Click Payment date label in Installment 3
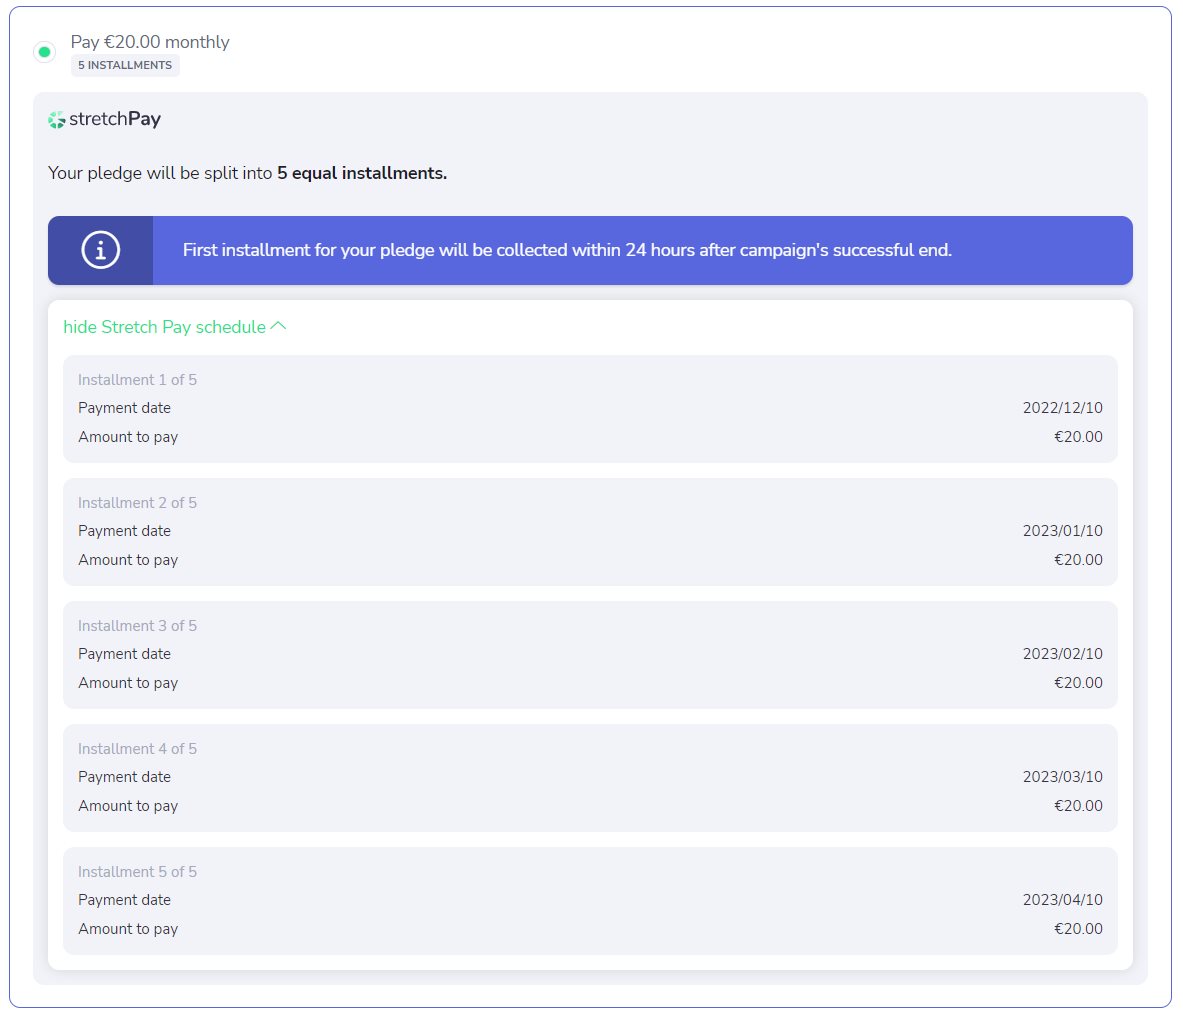1183x1017 pixels. pos(124,653)
